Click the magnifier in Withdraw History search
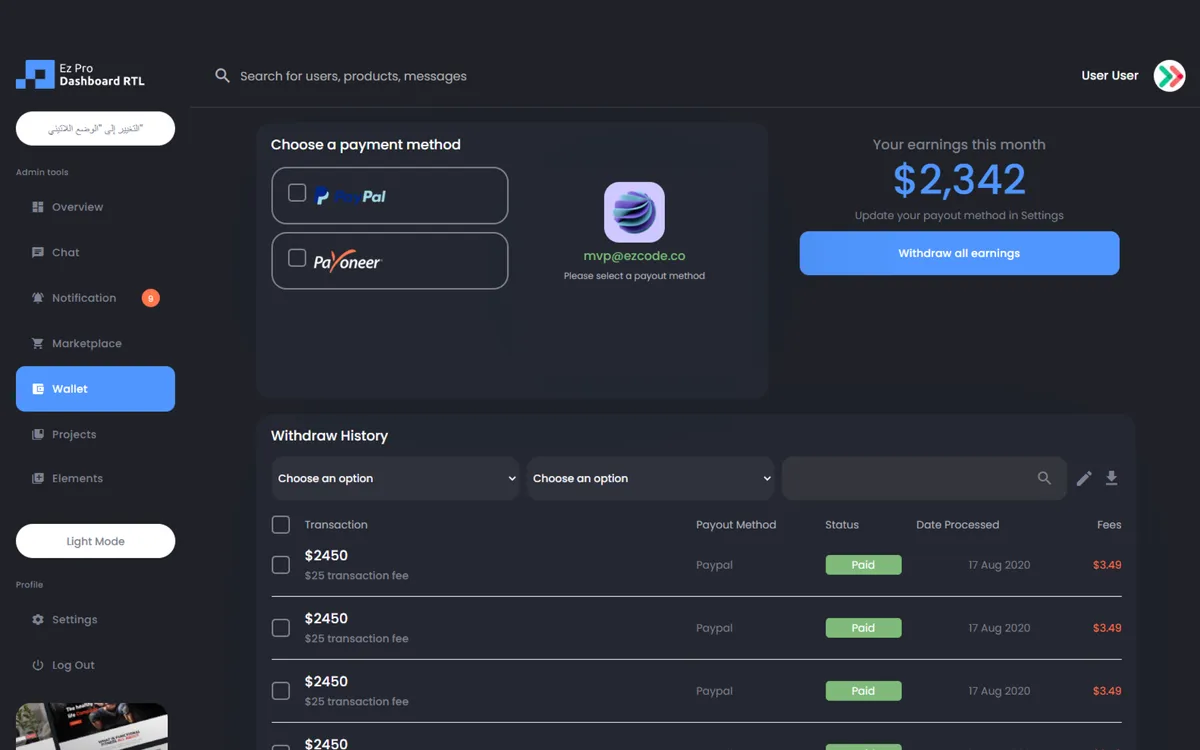This screenshot has height=750, width=1200. 1044,479
